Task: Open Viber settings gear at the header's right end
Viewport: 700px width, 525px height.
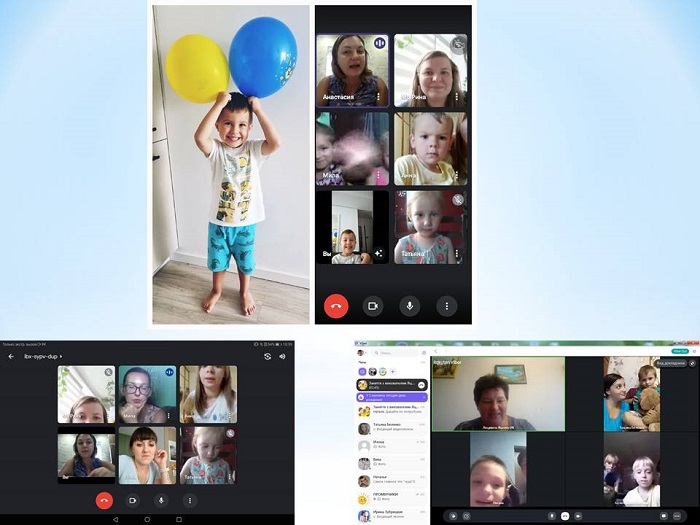Action: click(x=694, y=351)
